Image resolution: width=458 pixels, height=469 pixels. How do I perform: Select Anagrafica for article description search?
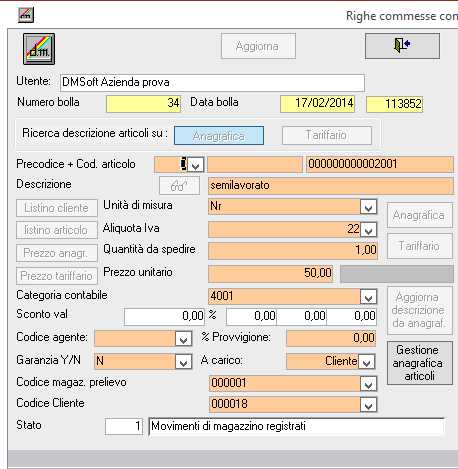(x=219, y=135)
